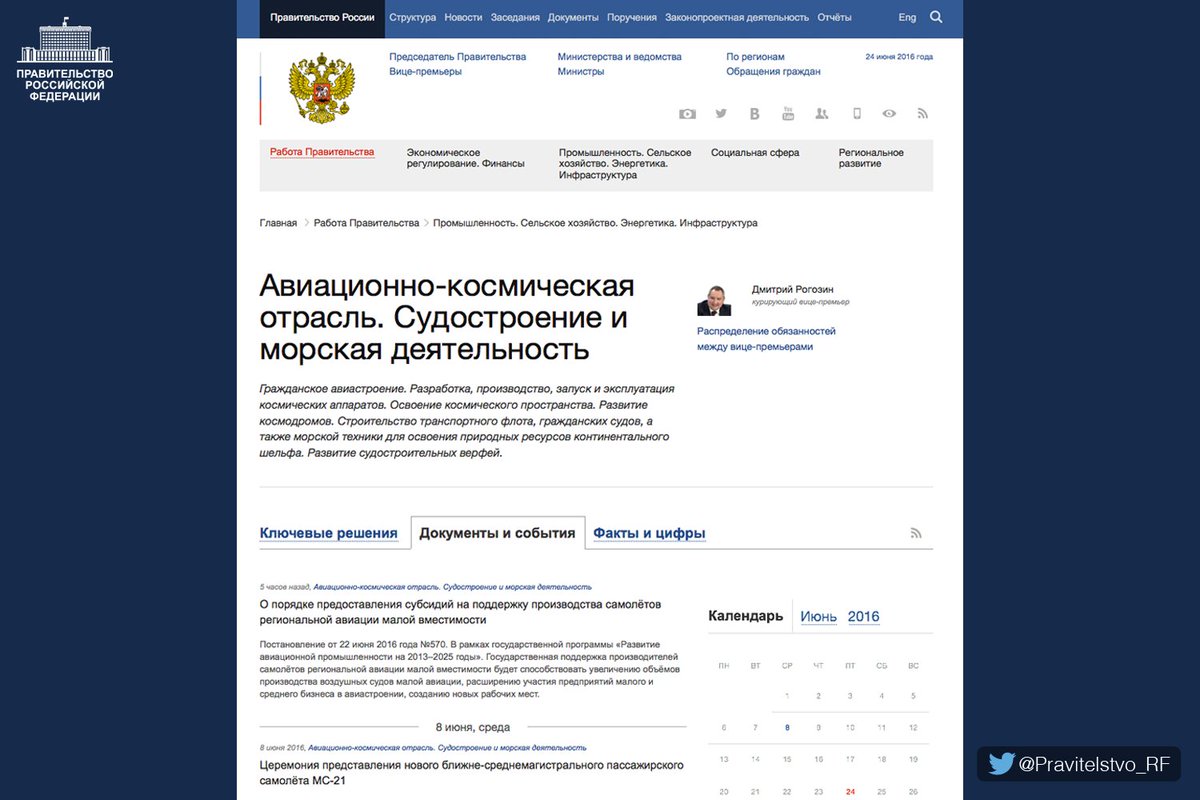Select the Работа Правительства section
This screenshot has width=1200, height=800.
tap(322, 153)
